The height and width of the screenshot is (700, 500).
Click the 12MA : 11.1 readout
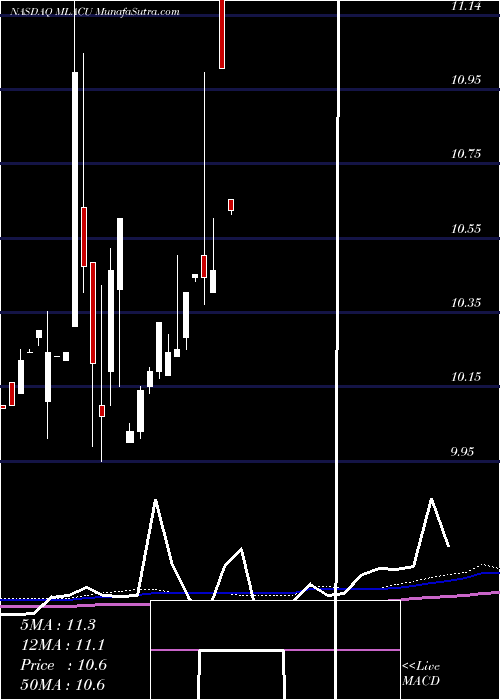coord(63,645)
